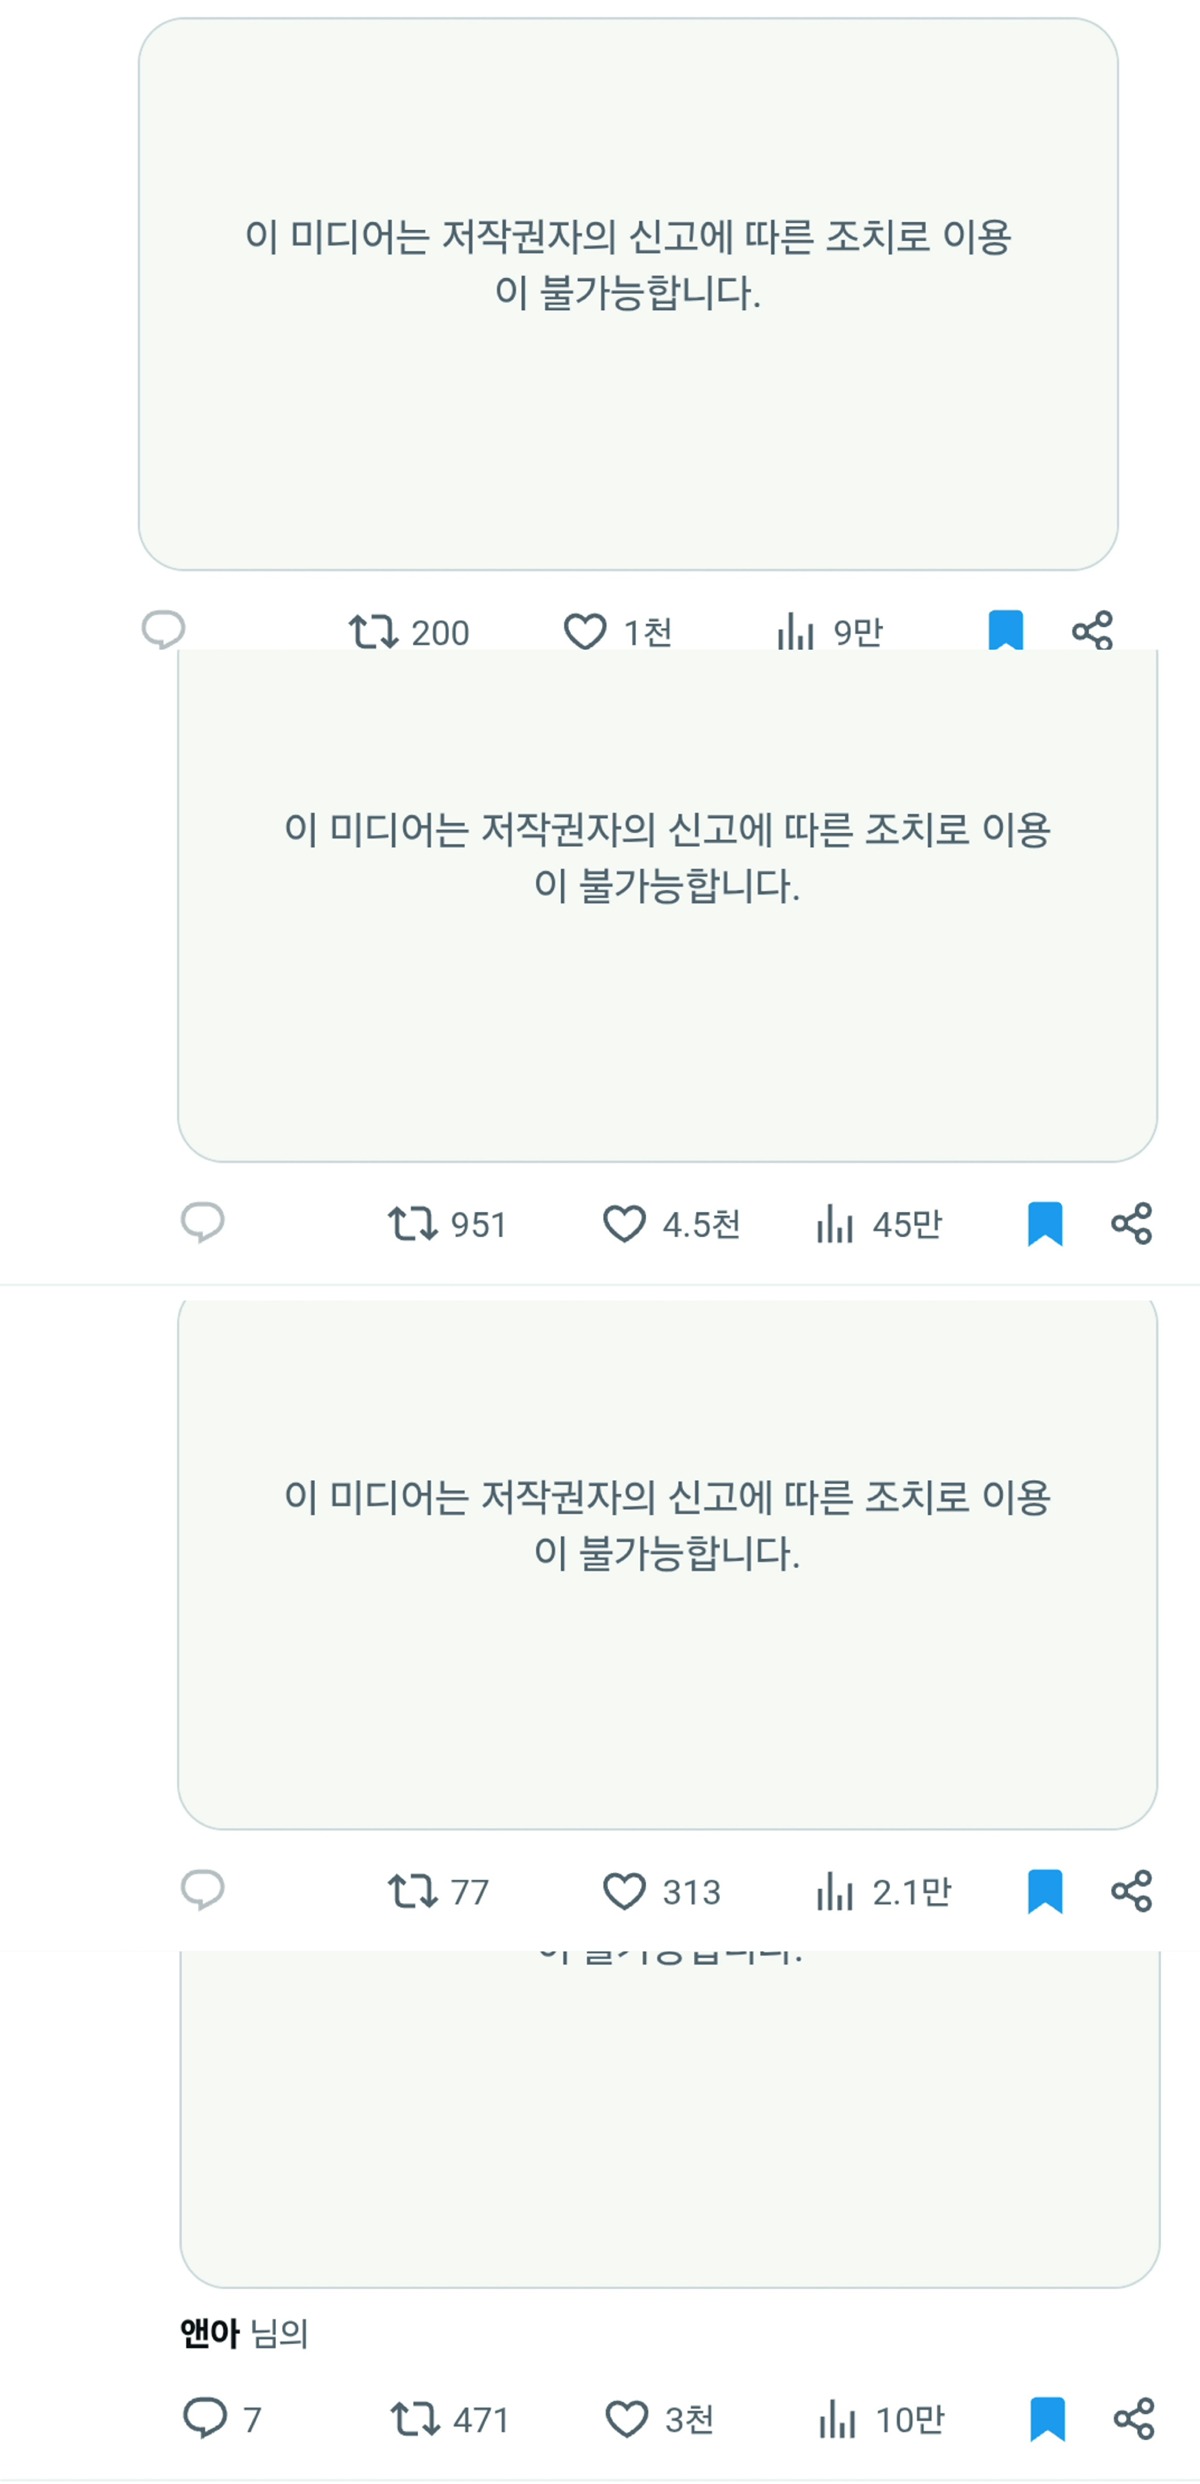Viewport: 1200px width, 2484px height.
Task: Like the tweet with 4.5천 likes
Action: pos(624,1223)
